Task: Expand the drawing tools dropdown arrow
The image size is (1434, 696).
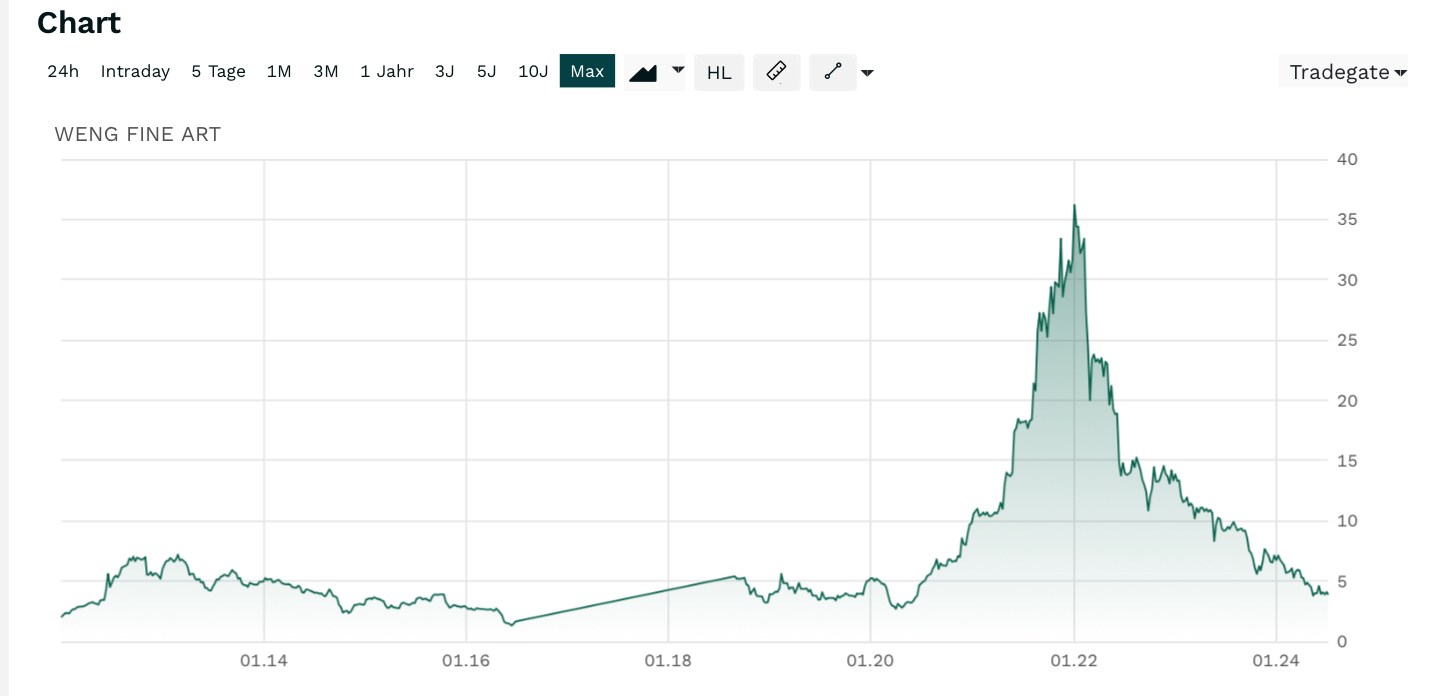Action: tap(867, 73)
